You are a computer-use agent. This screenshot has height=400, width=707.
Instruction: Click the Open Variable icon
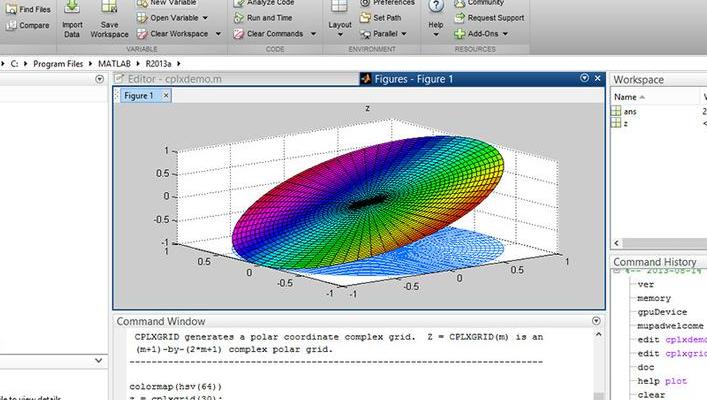(142, 18)
